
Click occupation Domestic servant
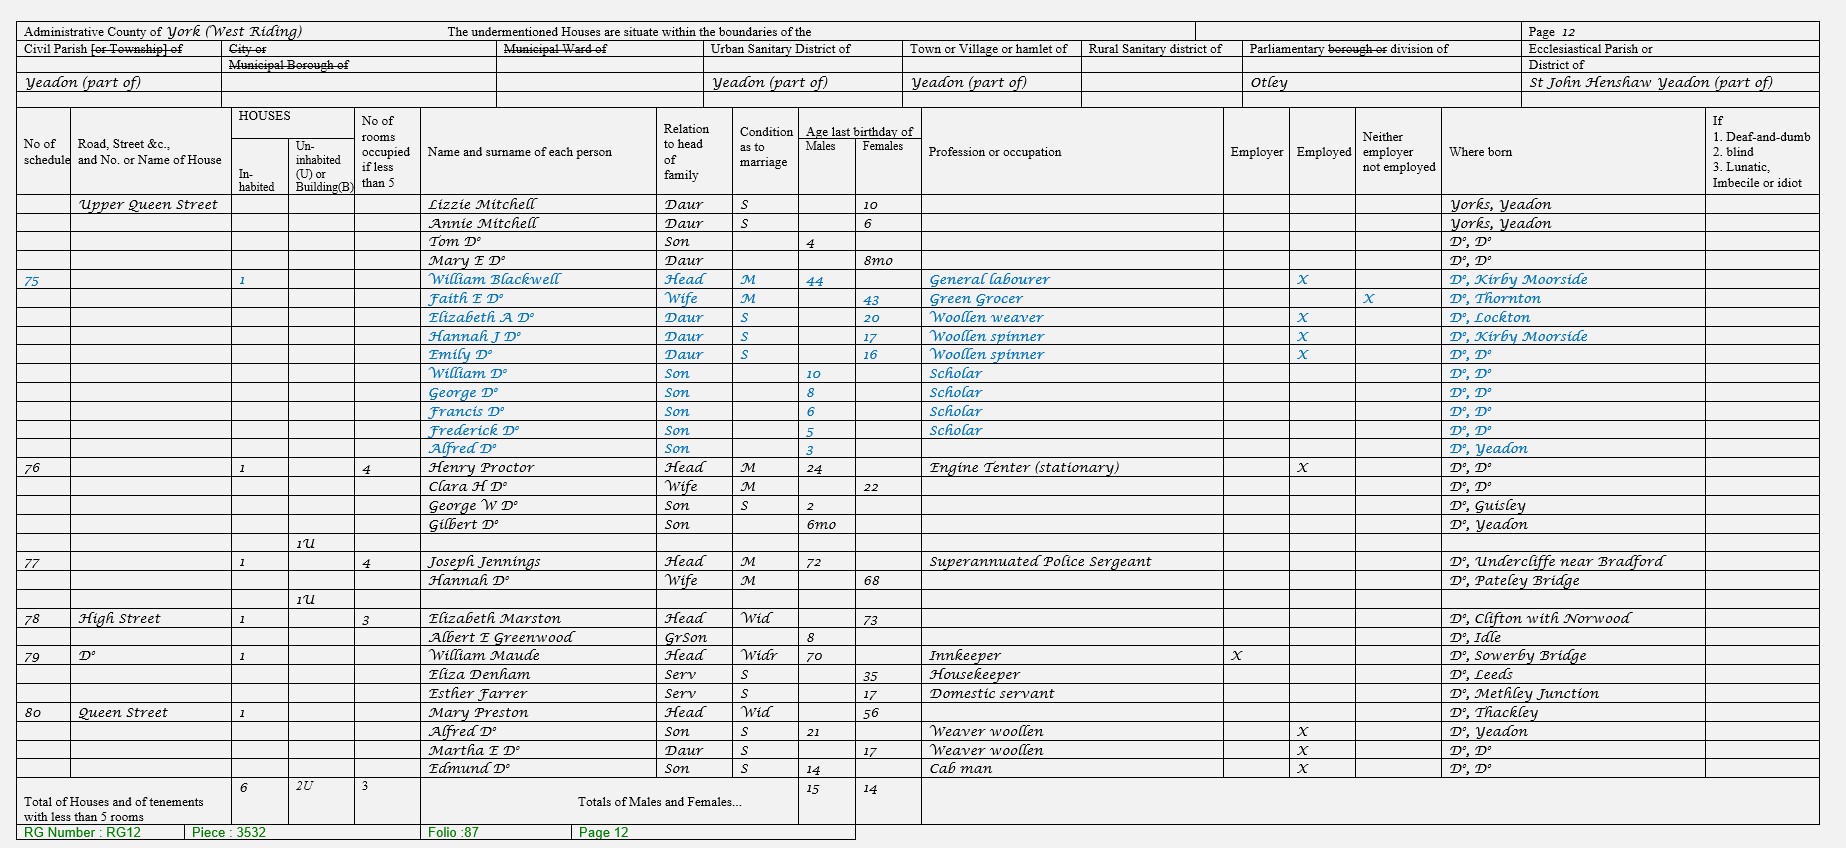(991, 693)
